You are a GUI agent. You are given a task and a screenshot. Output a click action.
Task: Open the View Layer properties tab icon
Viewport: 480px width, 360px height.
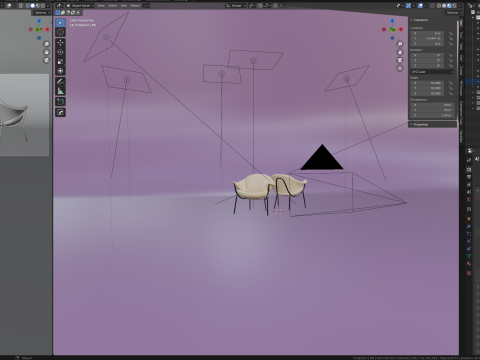469,184
